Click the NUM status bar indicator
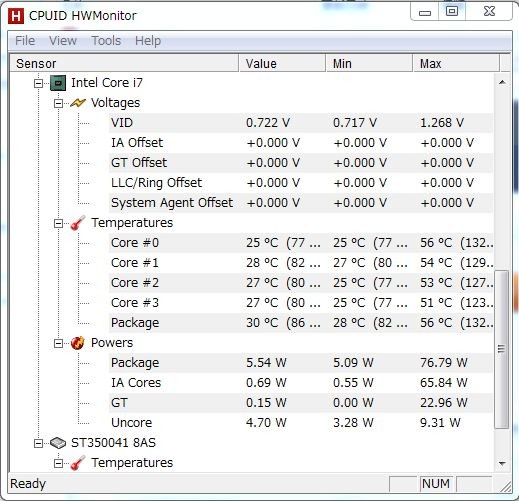Image resolution: width=519 pixels, height=501 pixels. click(x=436, y=483)
